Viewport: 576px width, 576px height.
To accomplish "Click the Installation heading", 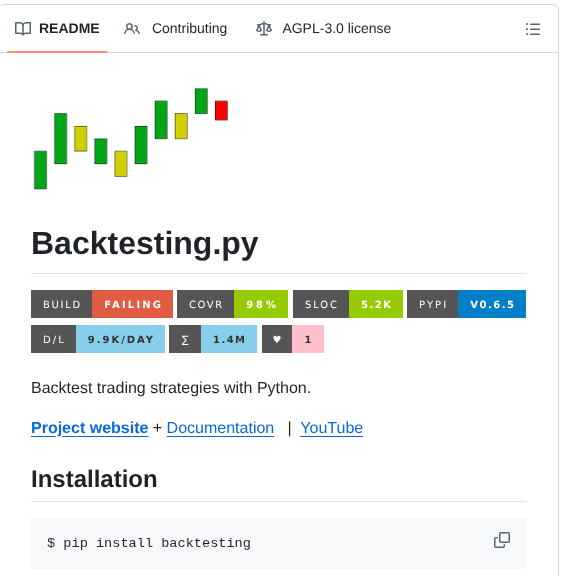I will pos(94,479).
